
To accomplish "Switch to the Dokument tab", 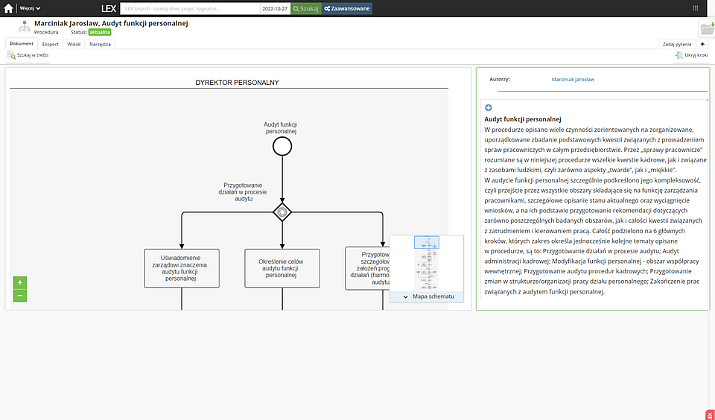I will coord(21,44).
